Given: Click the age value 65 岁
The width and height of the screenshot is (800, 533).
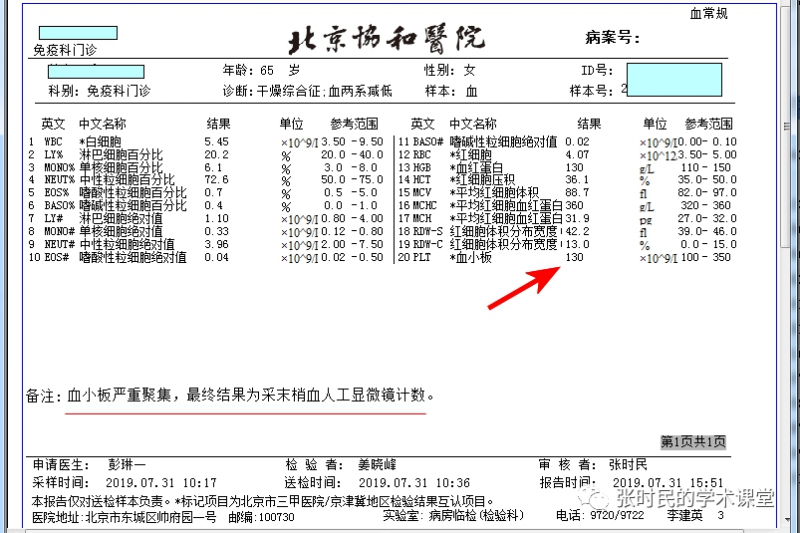Looking at the screenshot, I should 280,70.
